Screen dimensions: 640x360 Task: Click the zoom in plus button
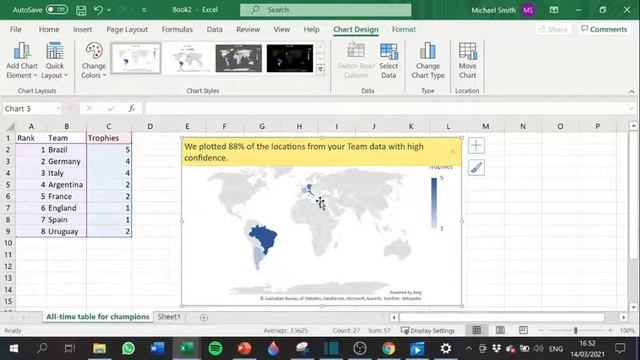click(610, 330)
